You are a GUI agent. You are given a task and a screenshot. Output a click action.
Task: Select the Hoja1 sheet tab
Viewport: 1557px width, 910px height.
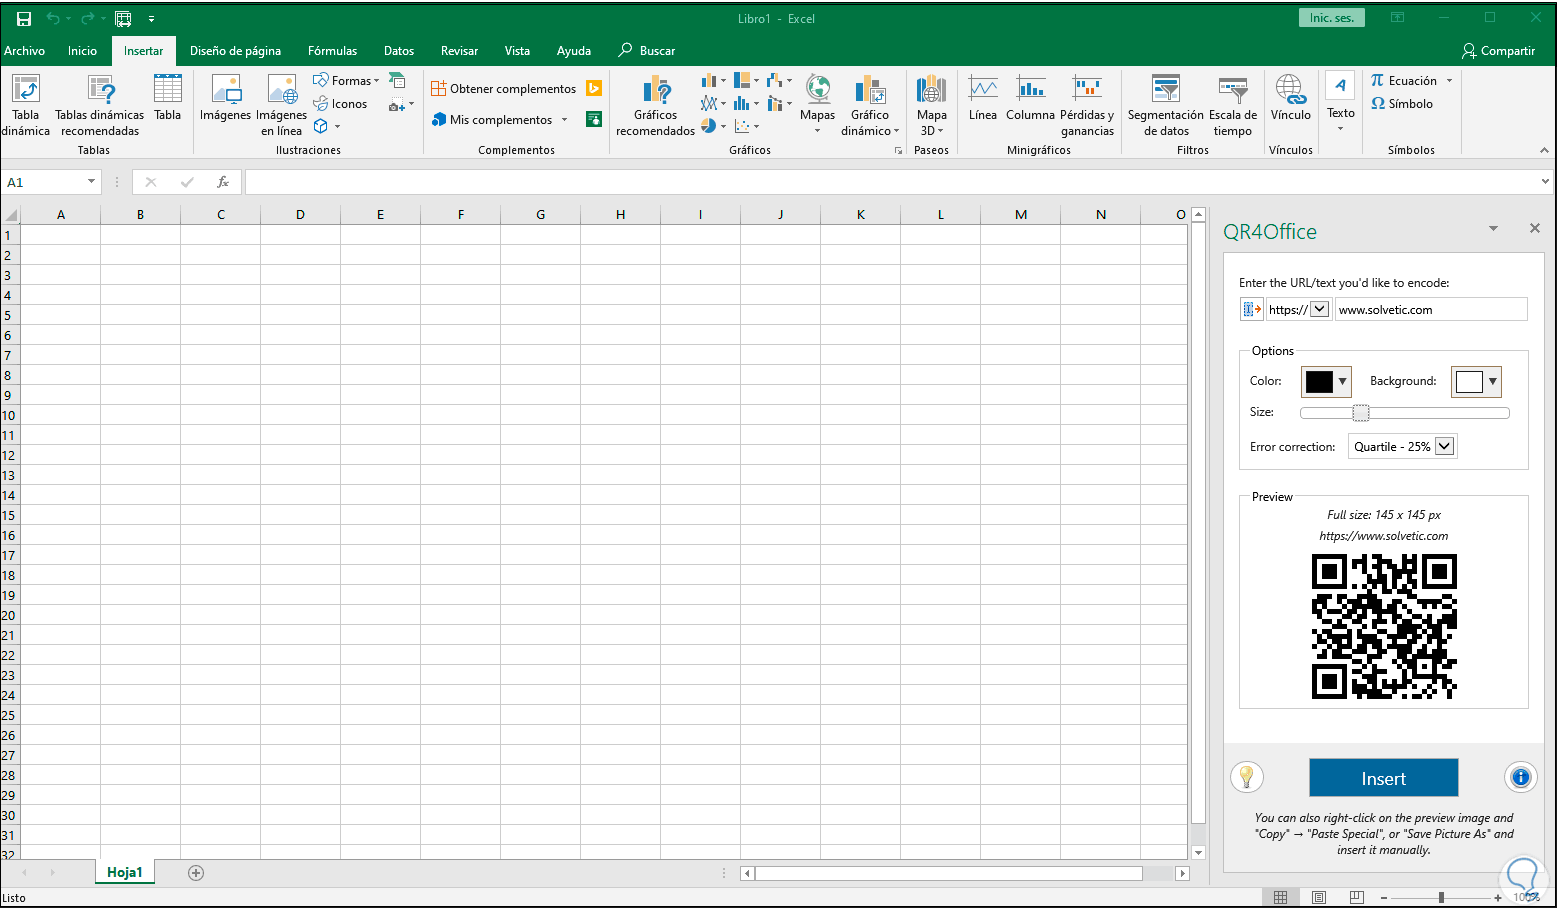click(x=125, y=873)
